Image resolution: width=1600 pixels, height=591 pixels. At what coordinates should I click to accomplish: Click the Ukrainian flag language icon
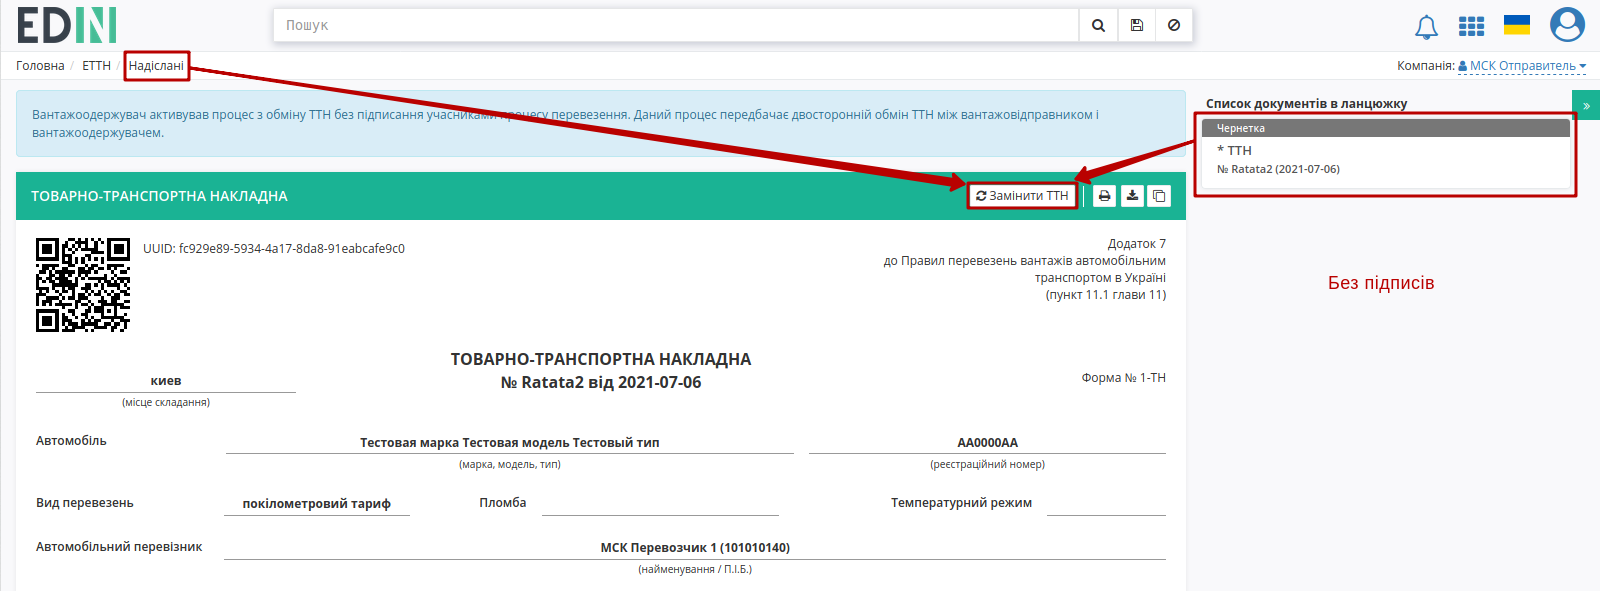click(x=1517, y=25)
